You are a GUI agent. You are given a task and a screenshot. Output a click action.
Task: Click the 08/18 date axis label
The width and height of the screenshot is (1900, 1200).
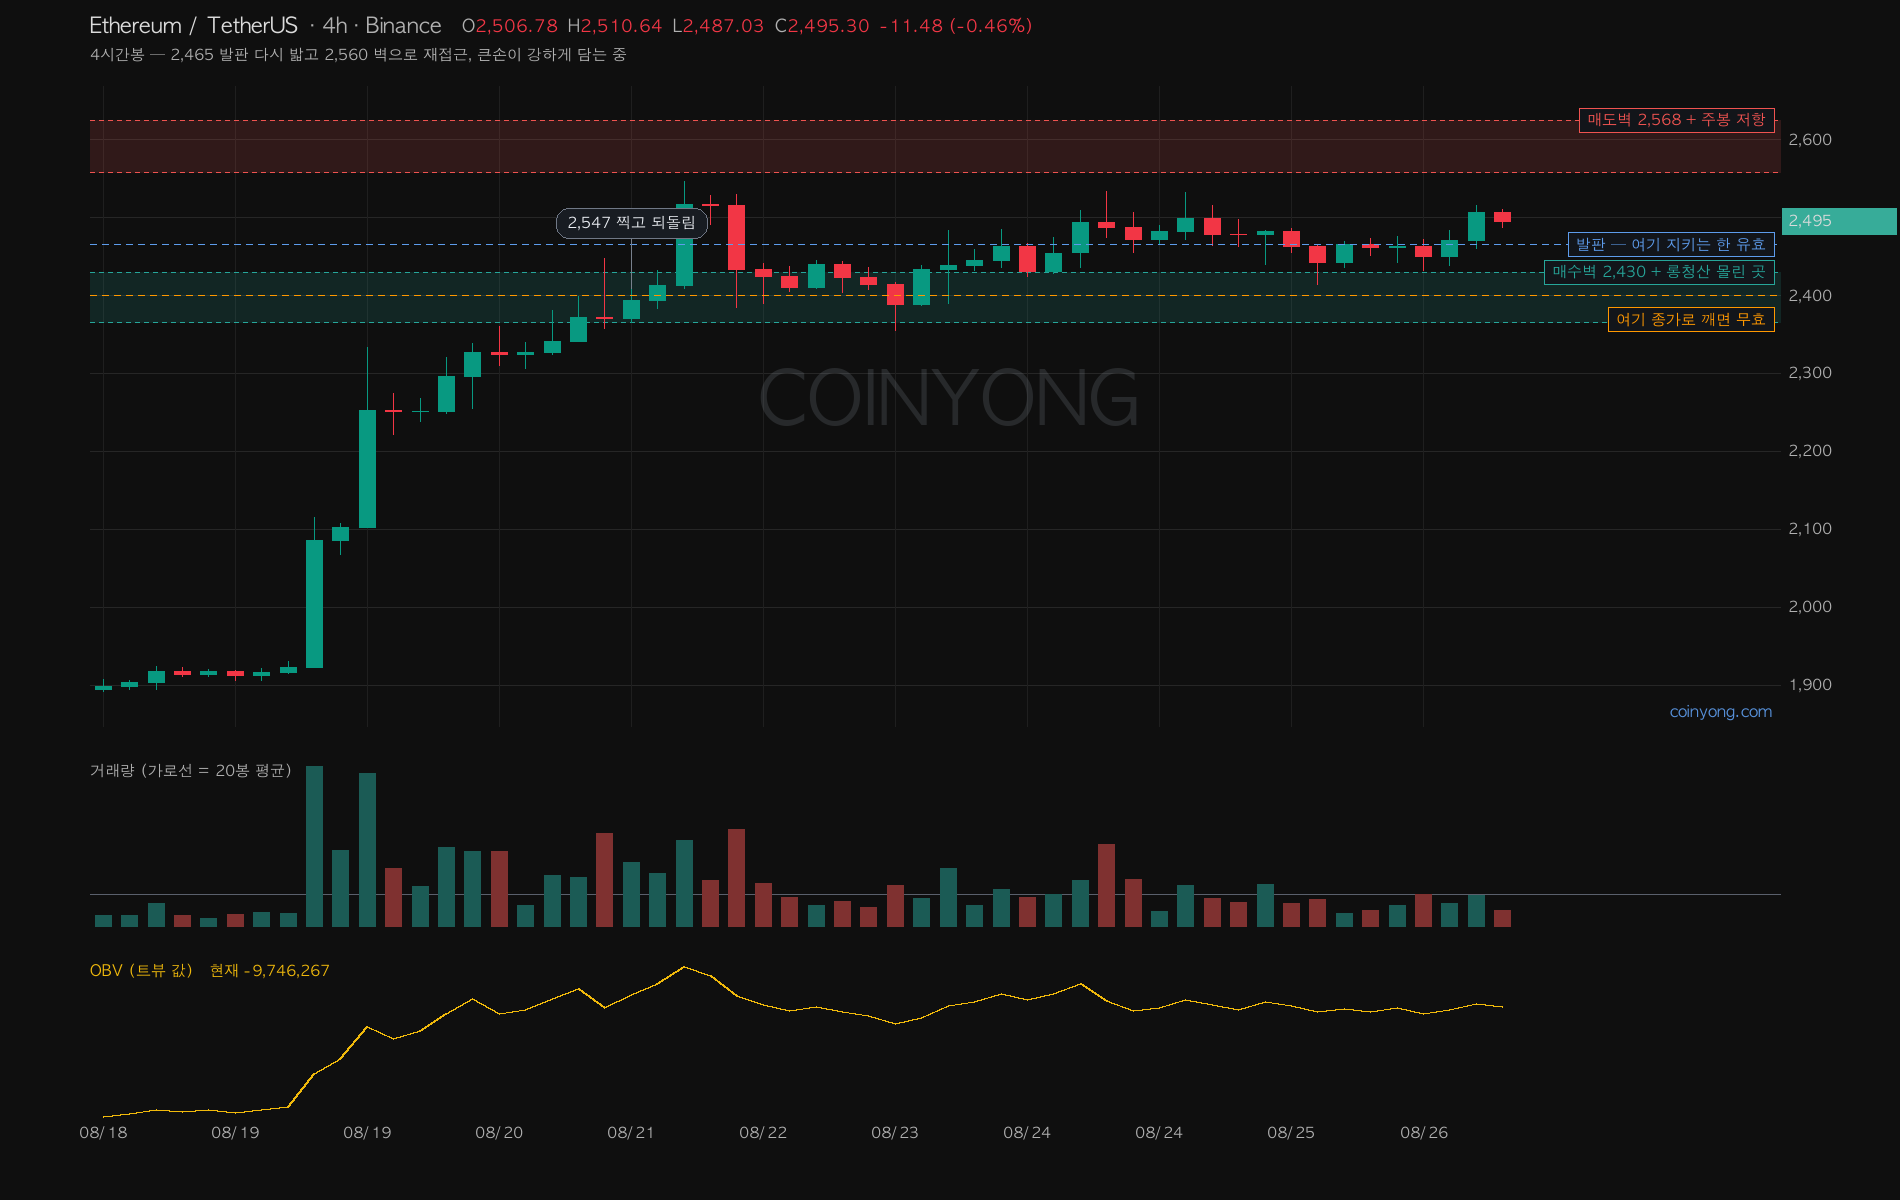click(x=103, y=1133)
